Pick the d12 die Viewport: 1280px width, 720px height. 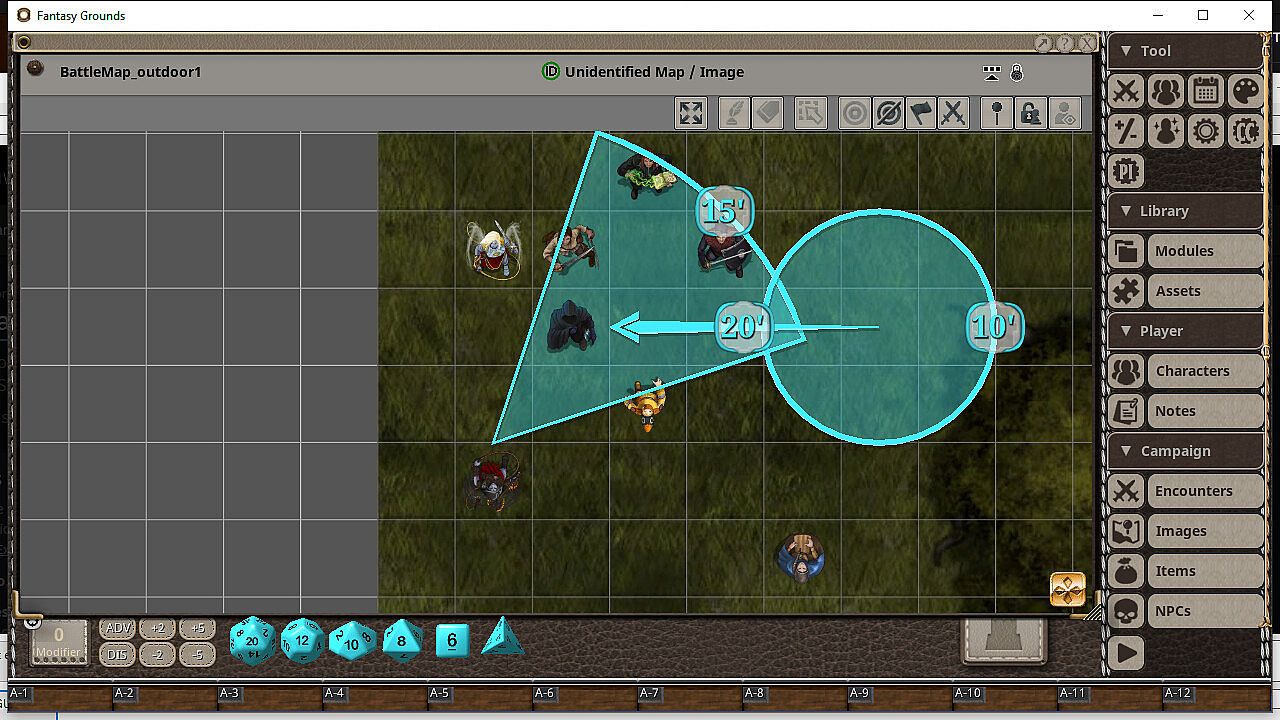[303, 640]
